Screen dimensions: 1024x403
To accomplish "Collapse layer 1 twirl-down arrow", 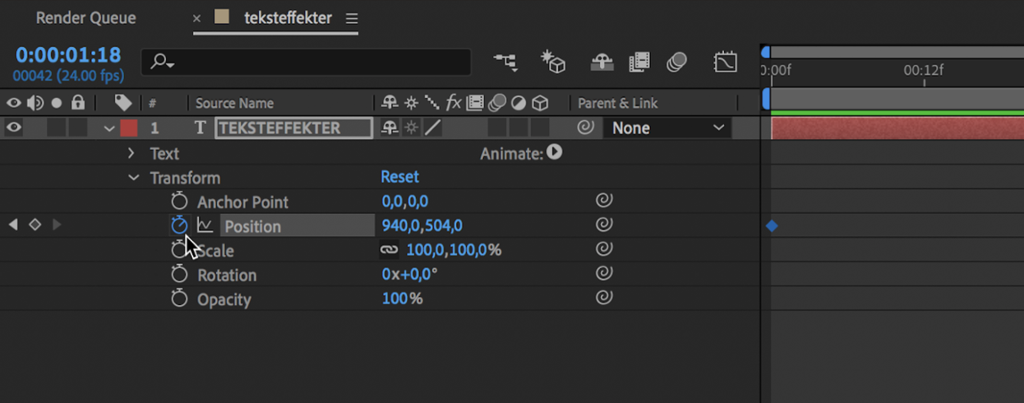I will [109, 128].
